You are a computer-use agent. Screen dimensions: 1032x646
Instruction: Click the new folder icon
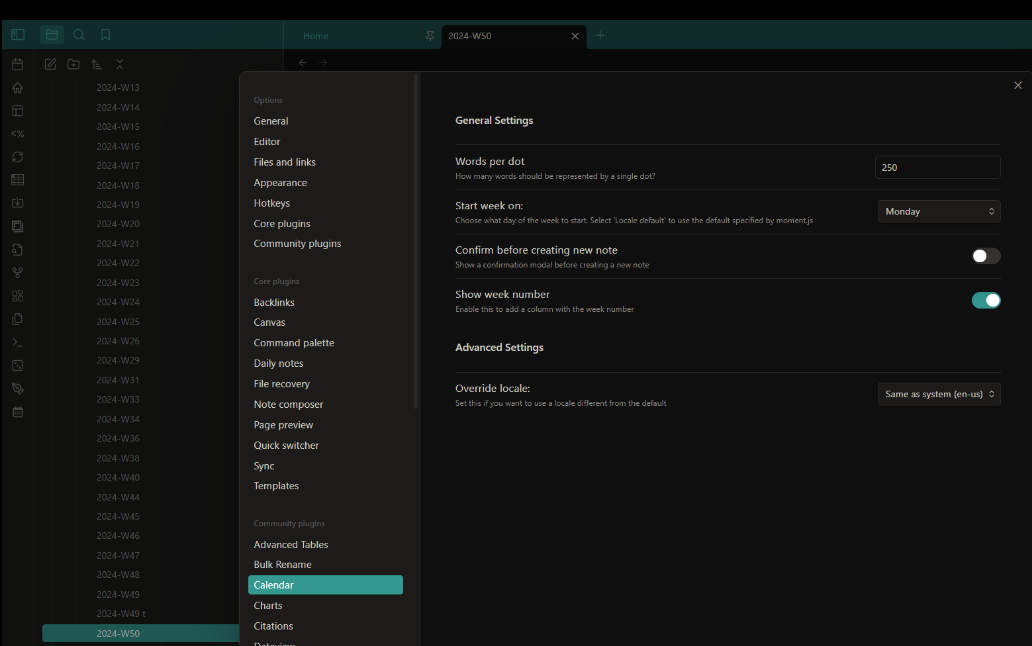73,64
